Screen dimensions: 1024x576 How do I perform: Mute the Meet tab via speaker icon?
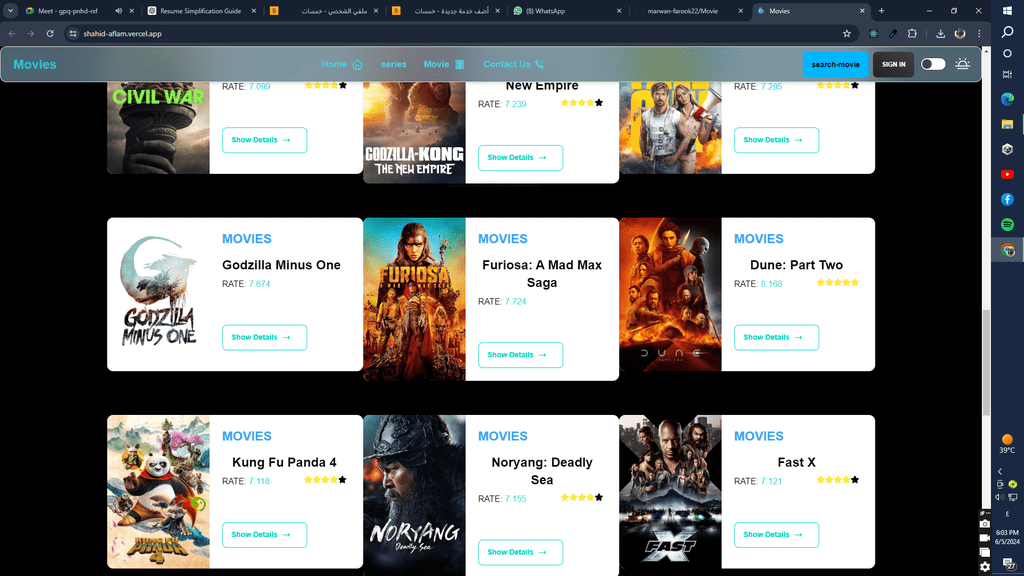click(119, 11)
